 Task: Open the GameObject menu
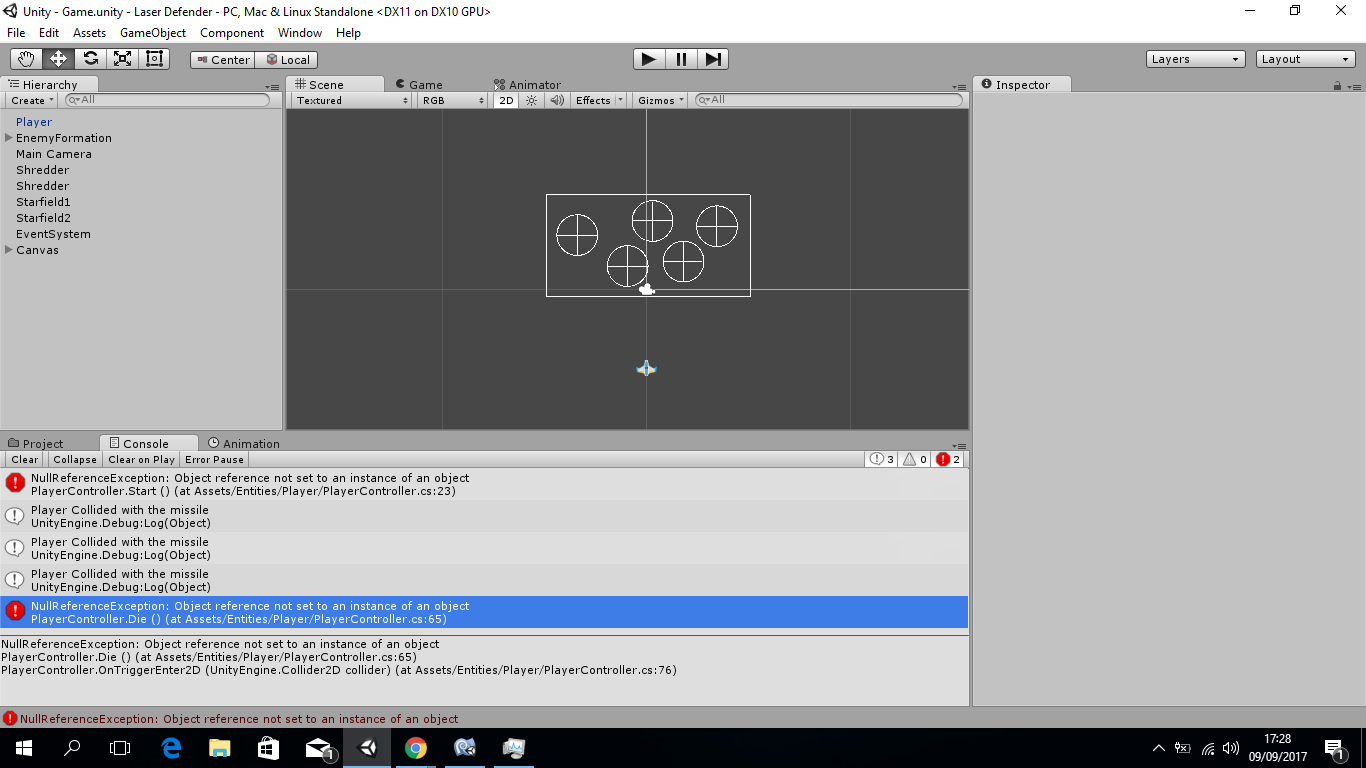coord(152,32)
